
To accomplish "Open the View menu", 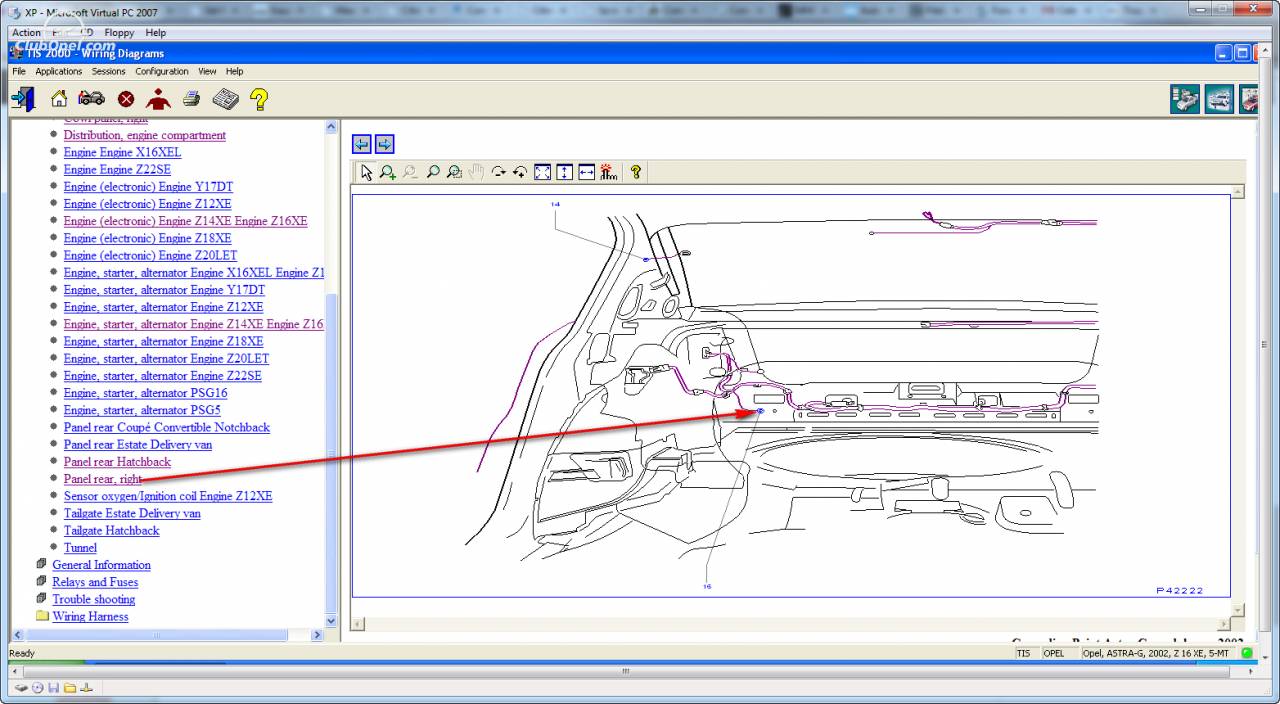I will click(207, 72).
